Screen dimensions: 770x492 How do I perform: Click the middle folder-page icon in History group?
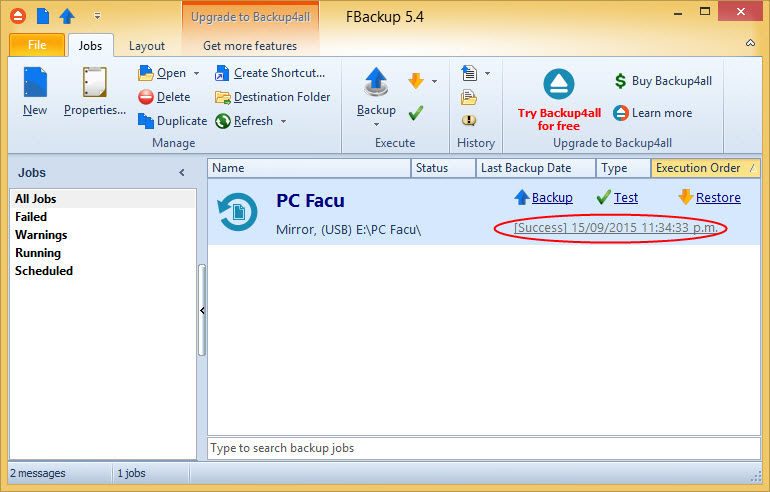tap(469, 97)
